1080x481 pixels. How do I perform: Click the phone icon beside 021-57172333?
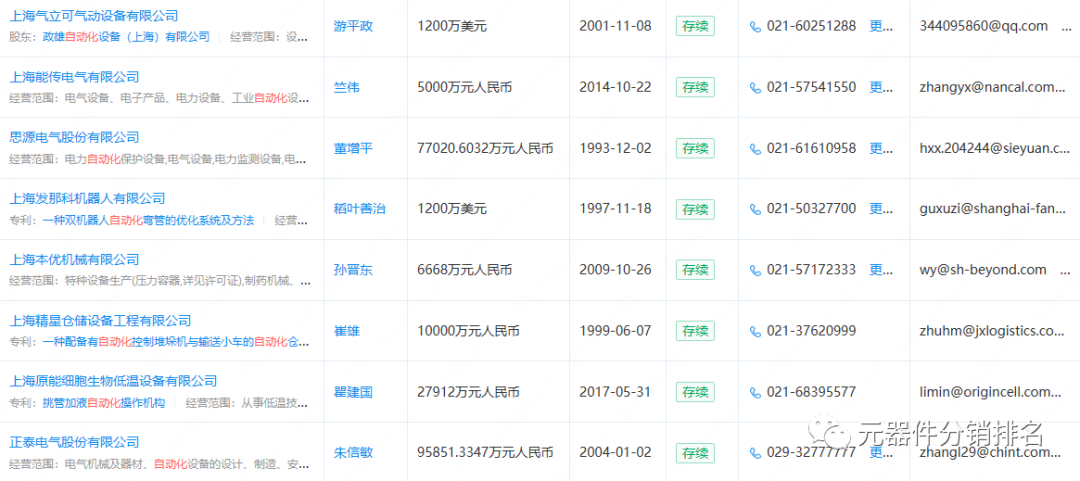(x=756, y=270)
